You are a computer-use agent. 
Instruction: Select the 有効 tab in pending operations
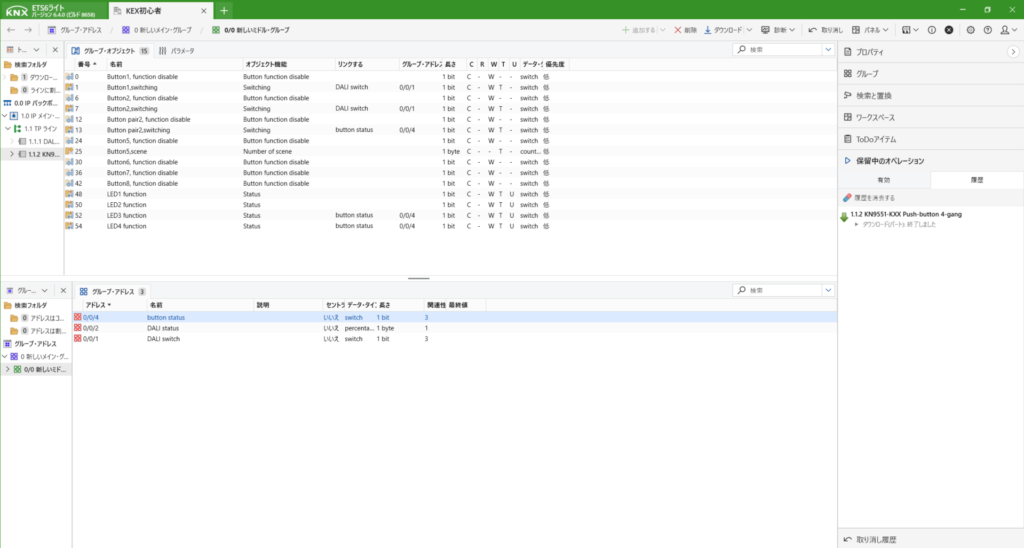(x=883, y=180)
